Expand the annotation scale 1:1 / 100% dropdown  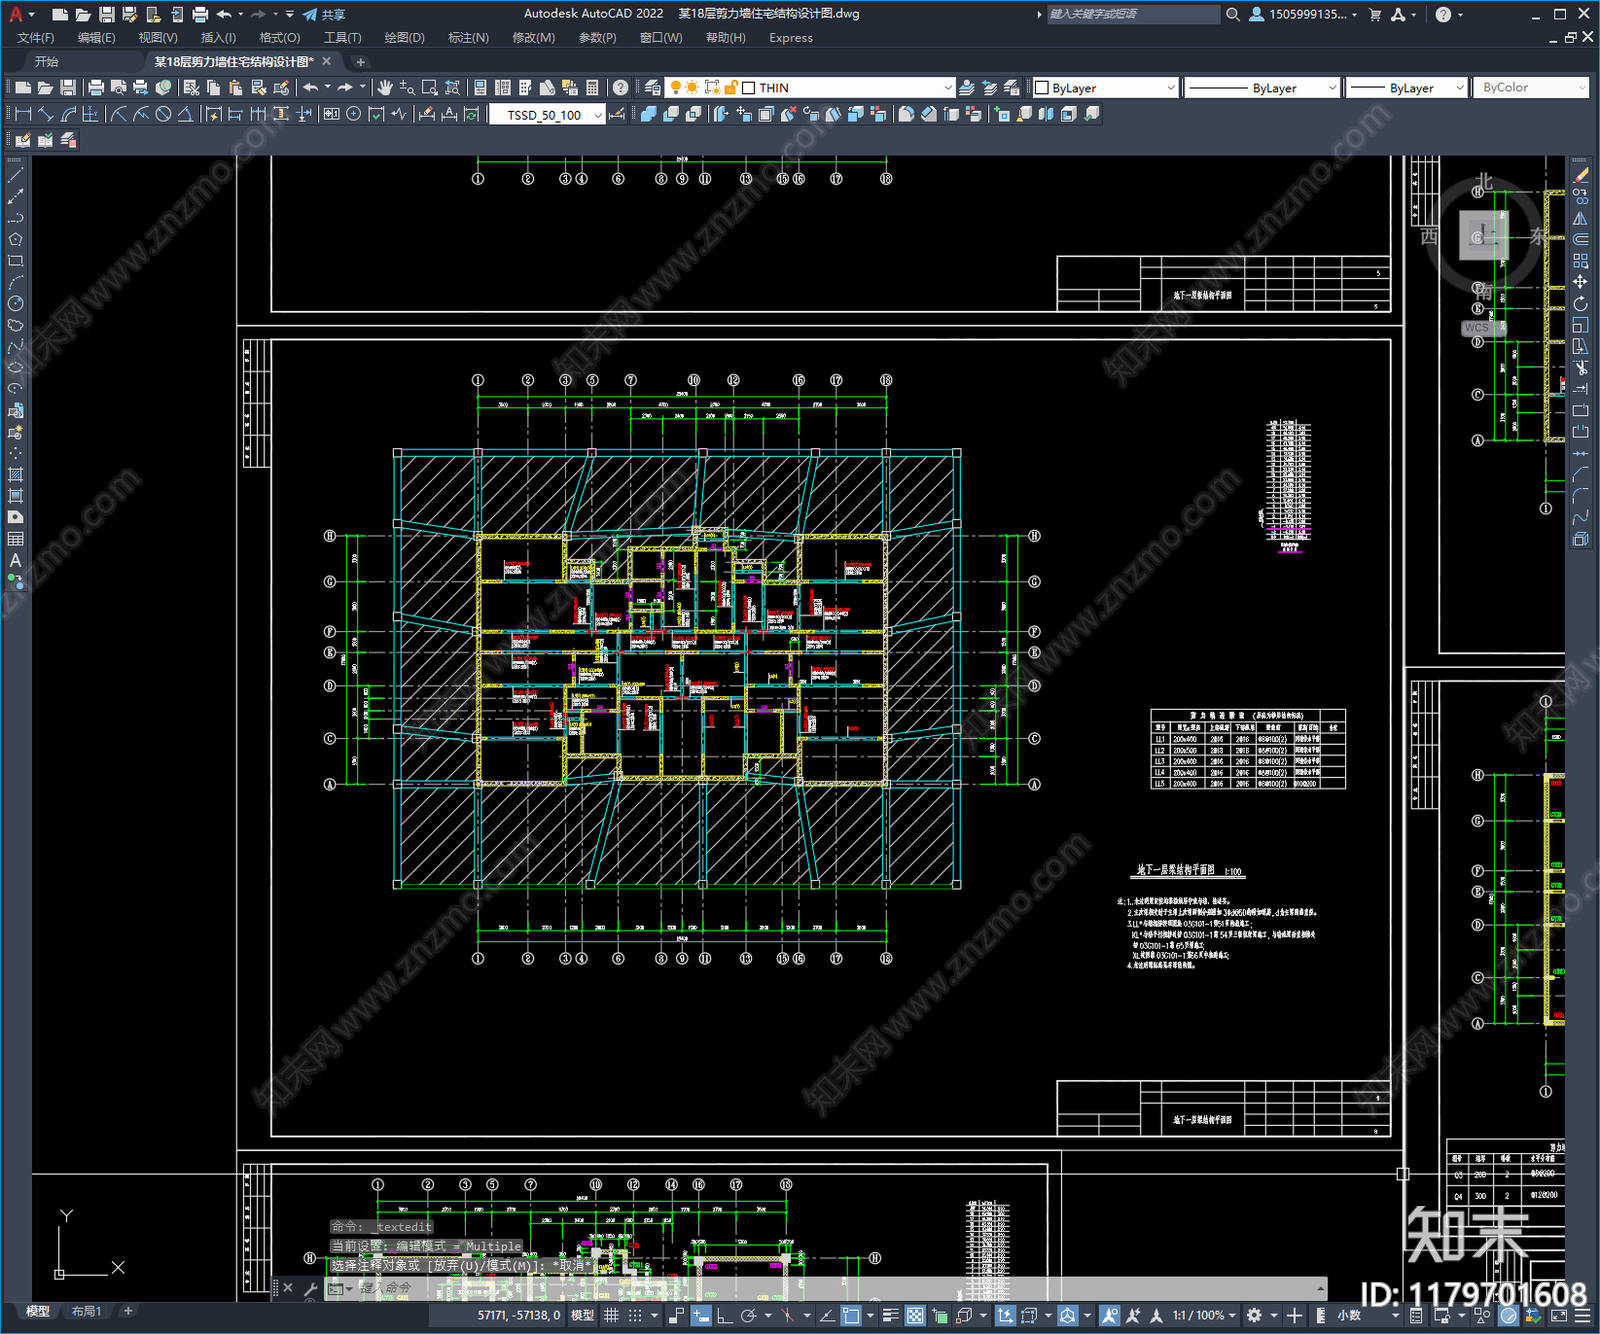(1204, 1315)
